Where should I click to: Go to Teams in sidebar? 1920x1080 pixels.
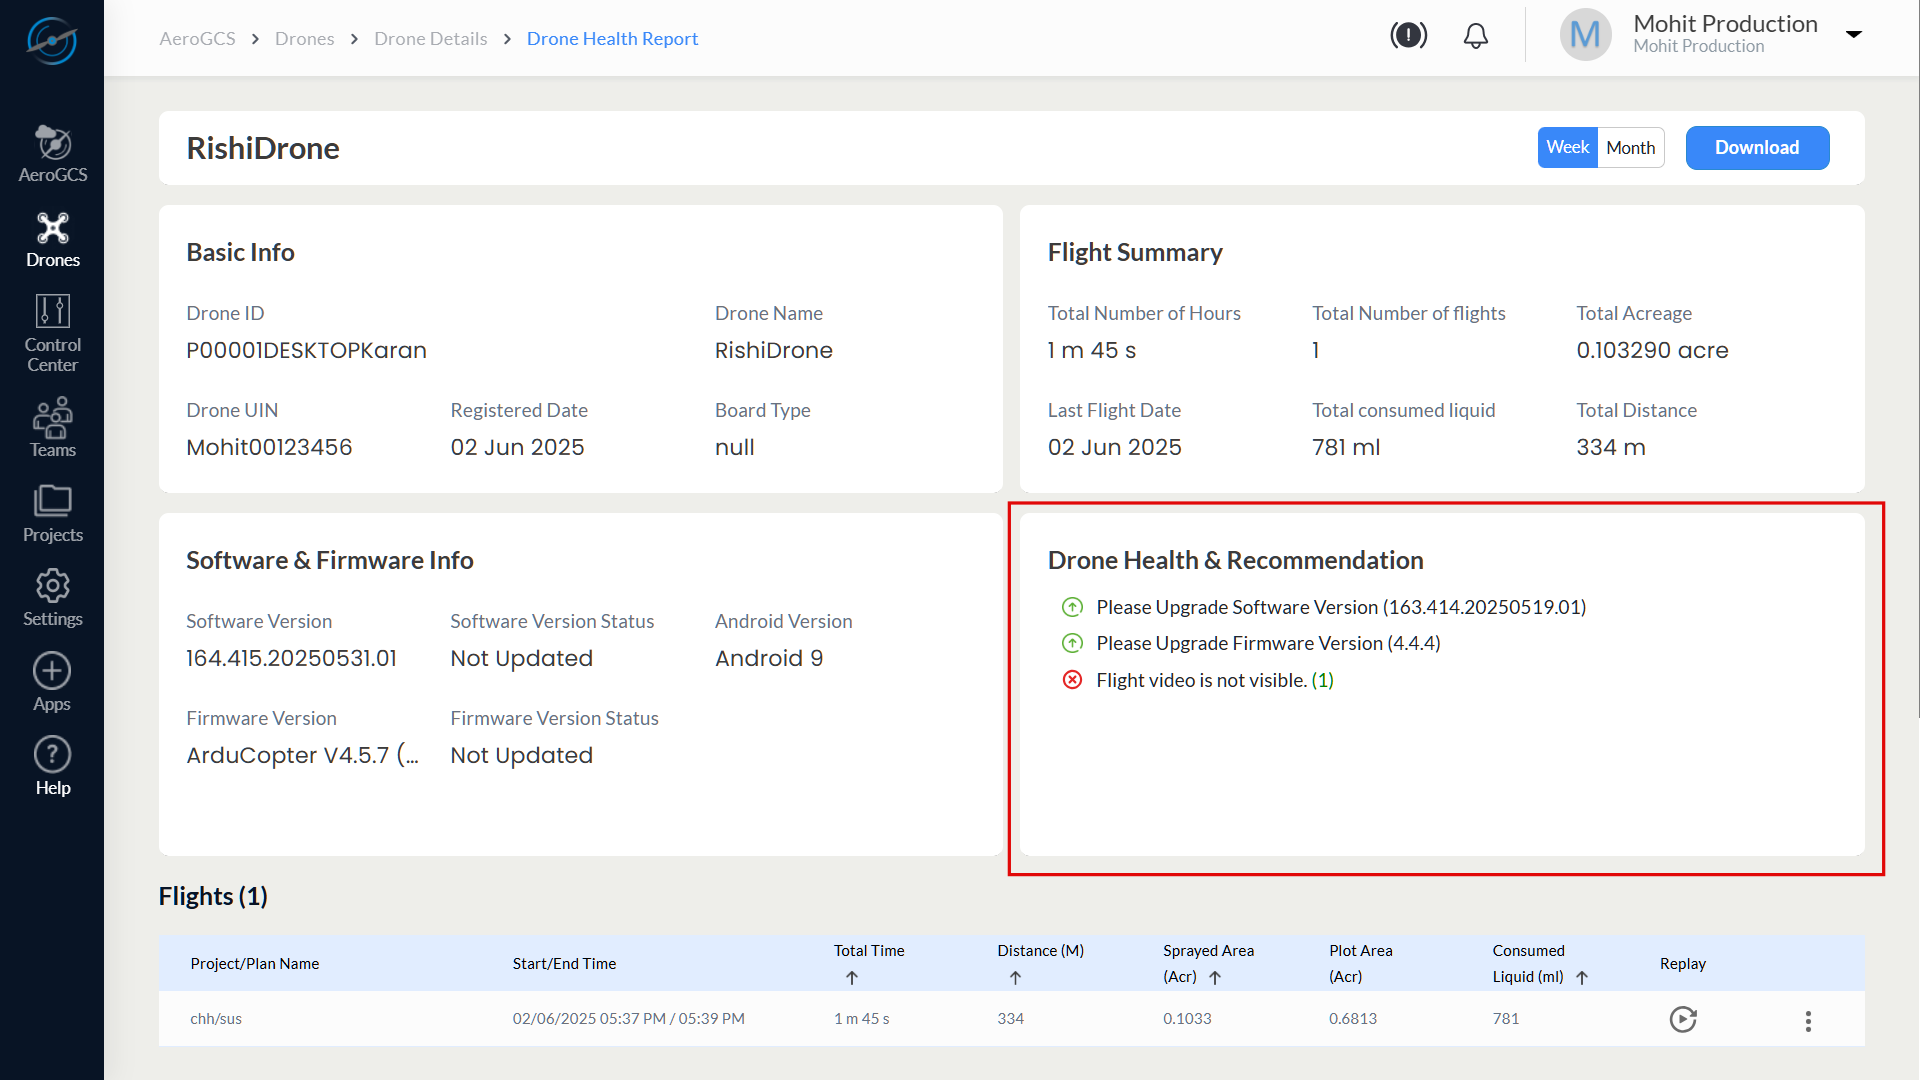(x=52, y=427)
